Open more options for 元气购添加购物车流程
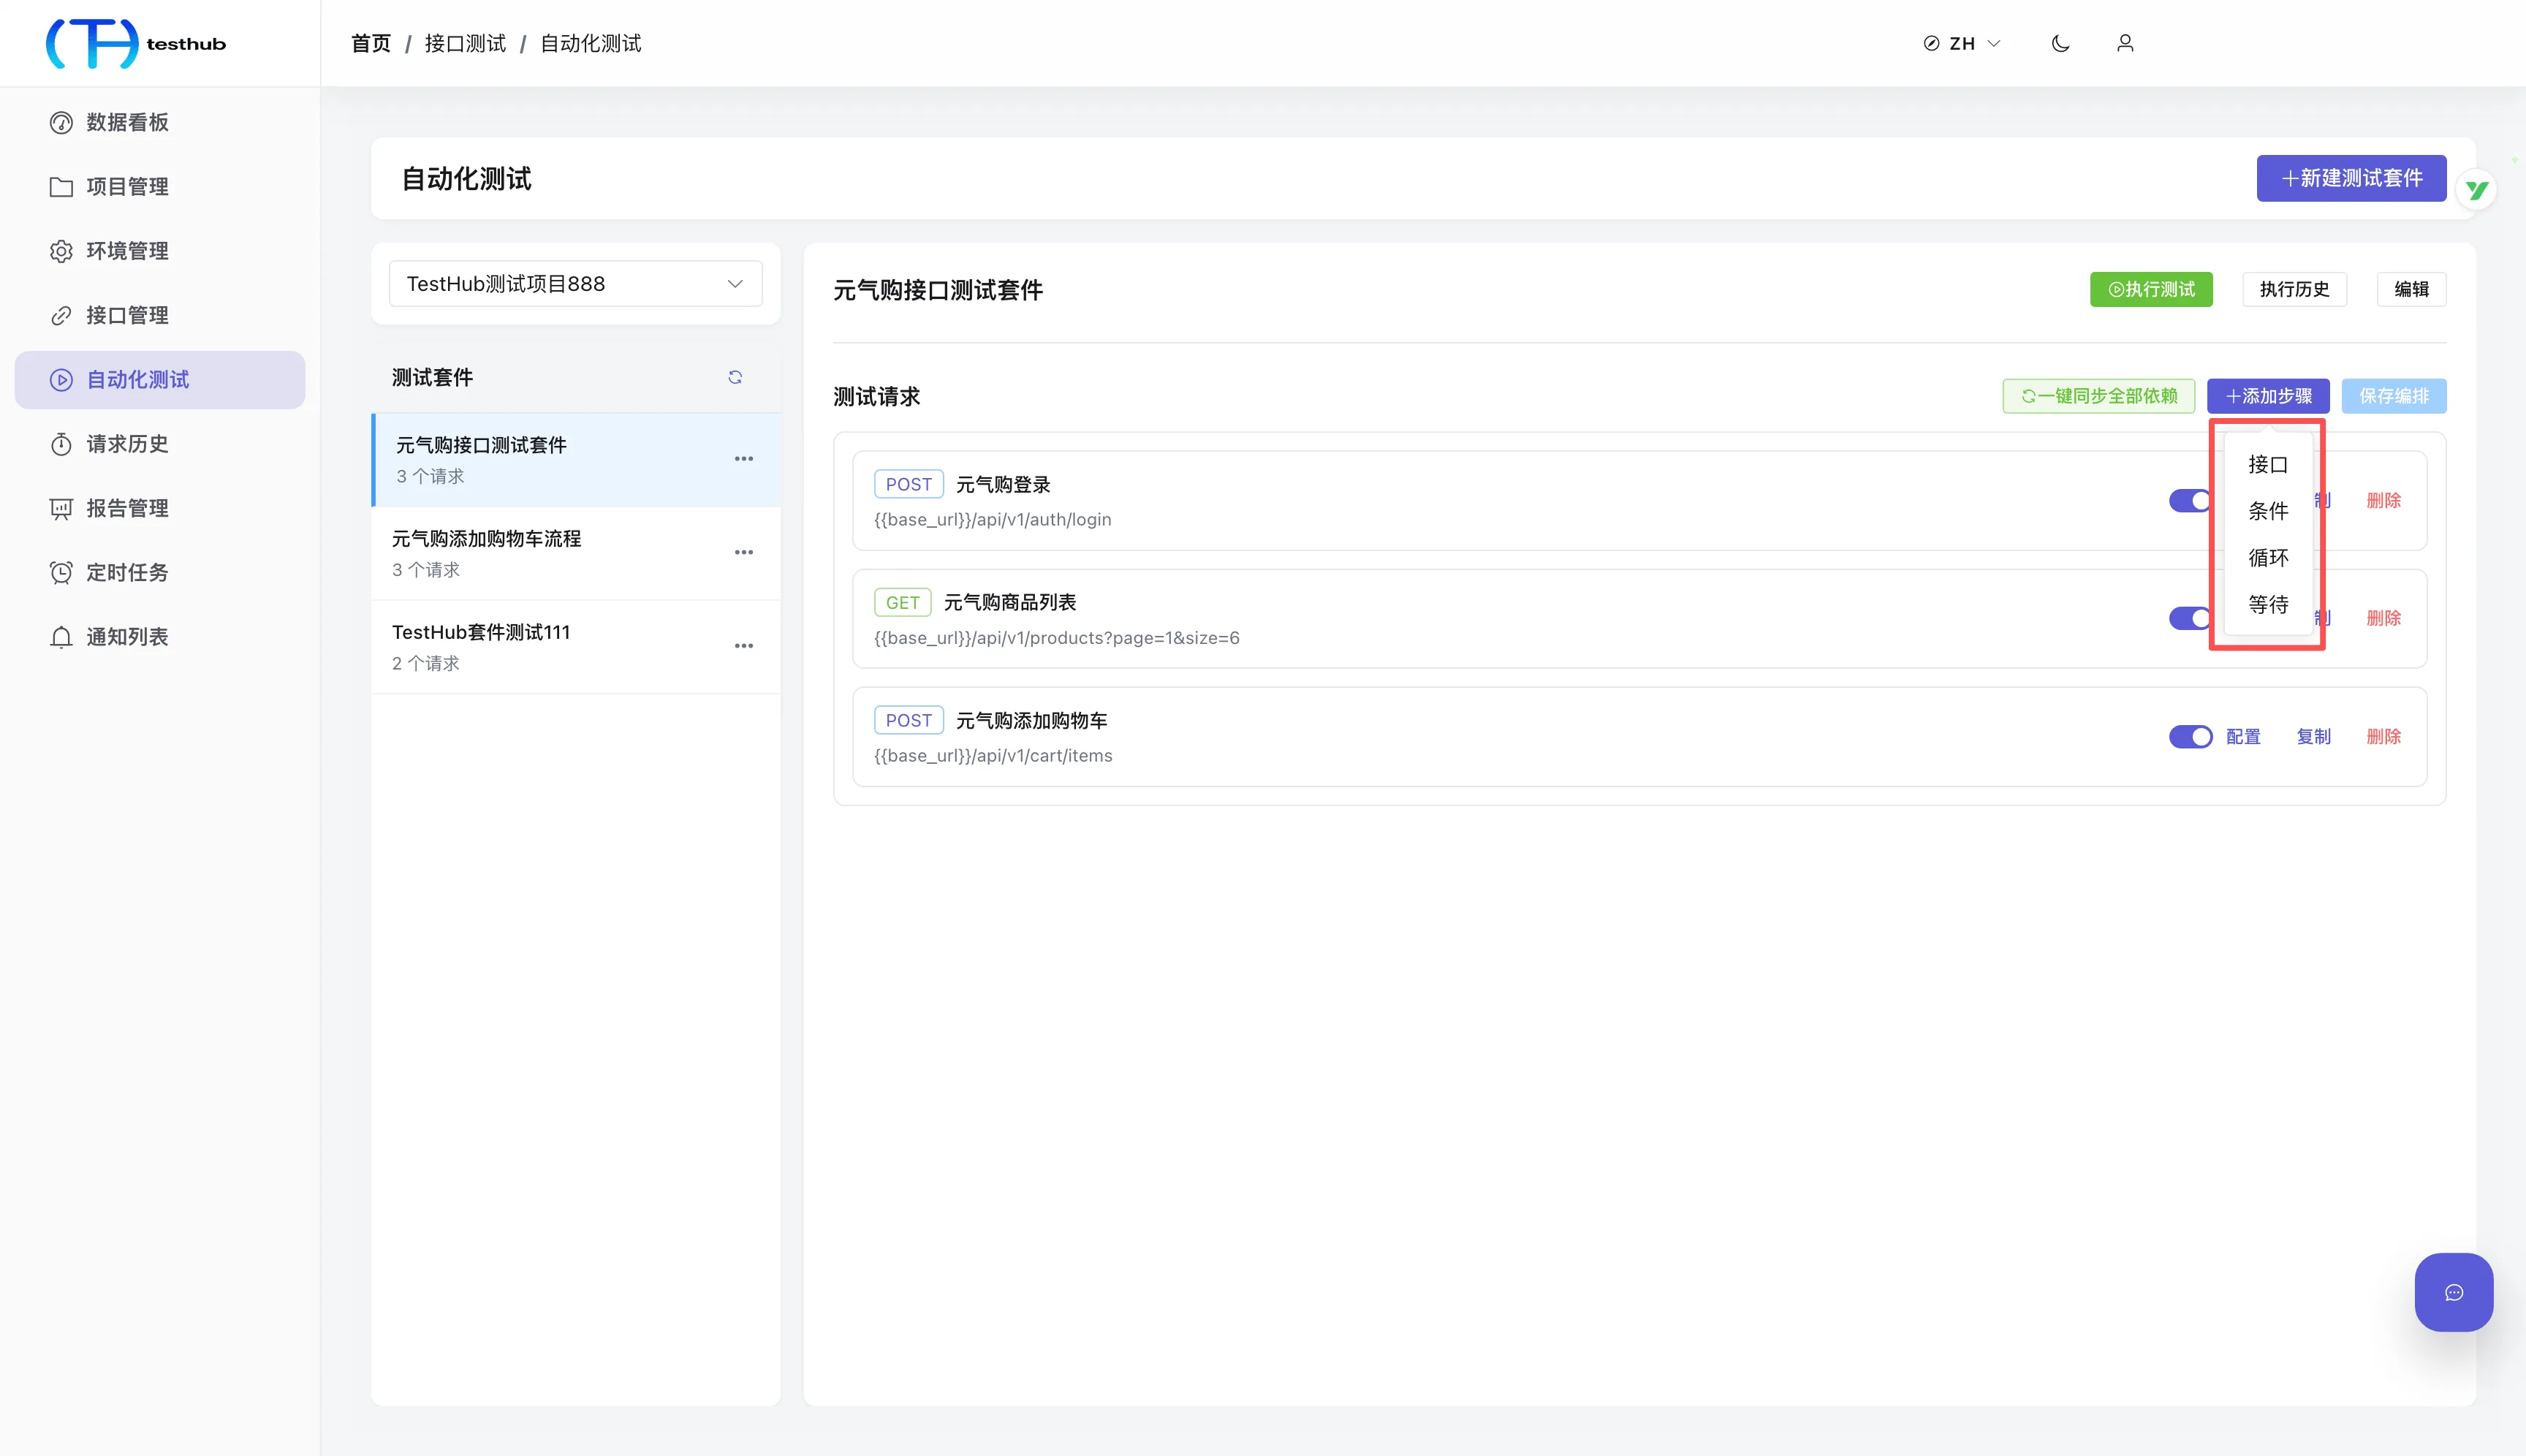 [744, 552]
